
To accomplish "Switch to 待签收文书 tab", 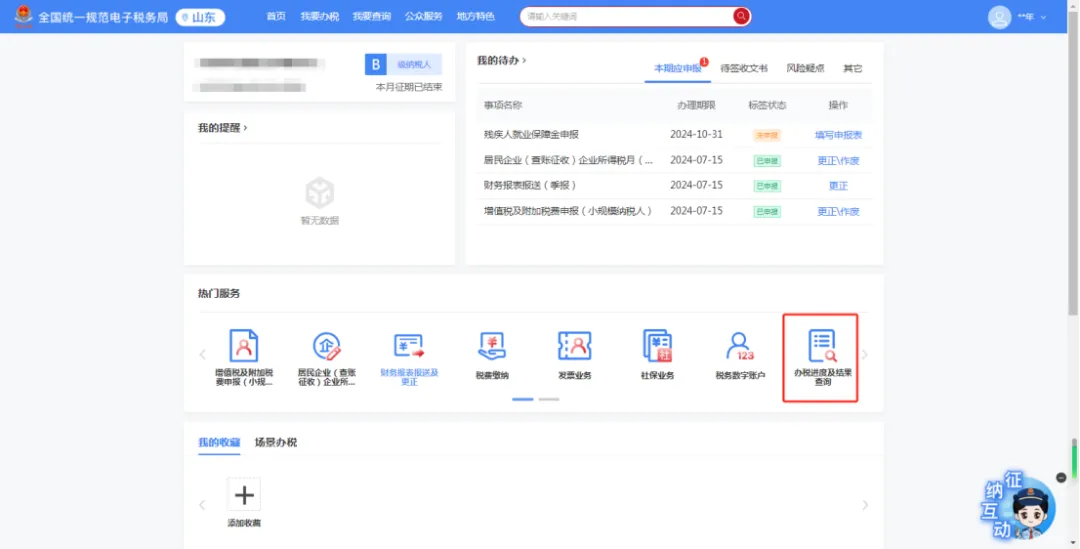I will pyautogui.click(x=744, y=68).
